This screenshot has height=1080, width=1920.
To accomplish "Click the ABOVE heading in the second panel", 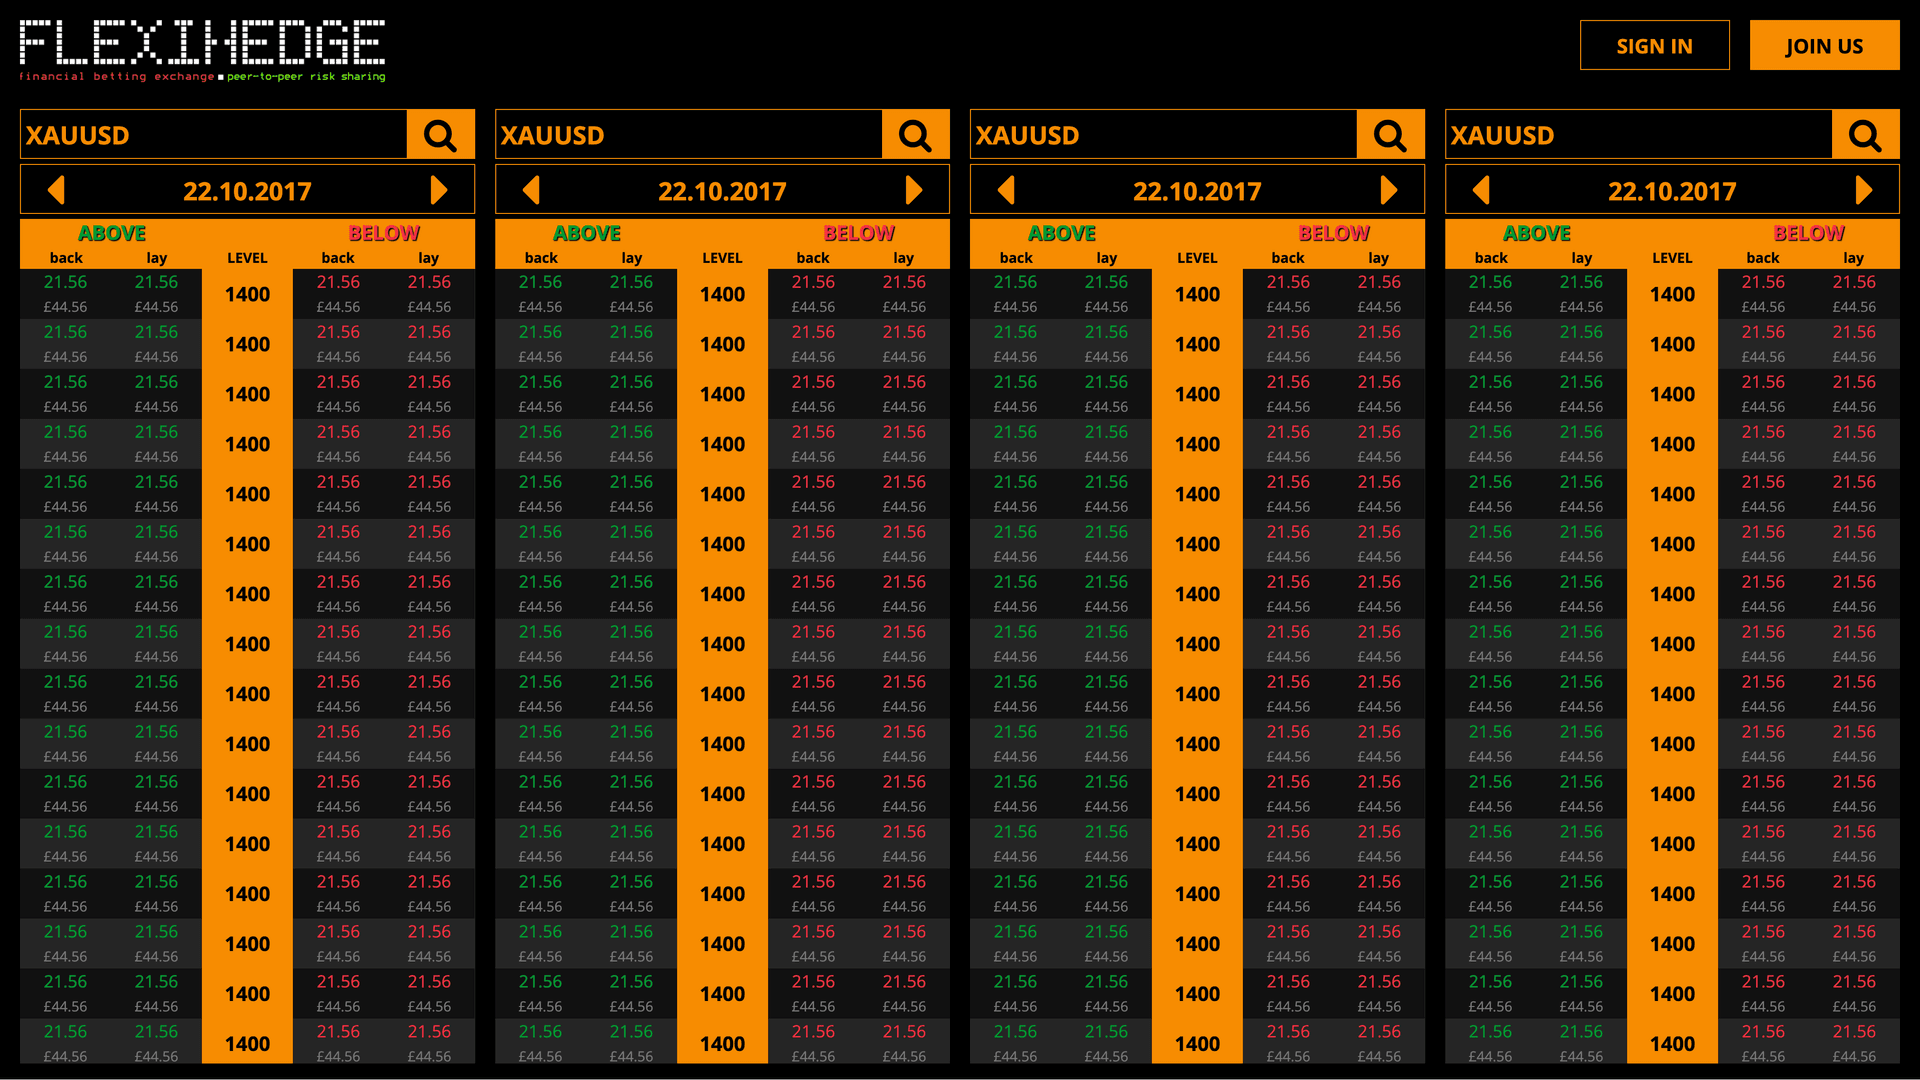I will tap(587, 233).
